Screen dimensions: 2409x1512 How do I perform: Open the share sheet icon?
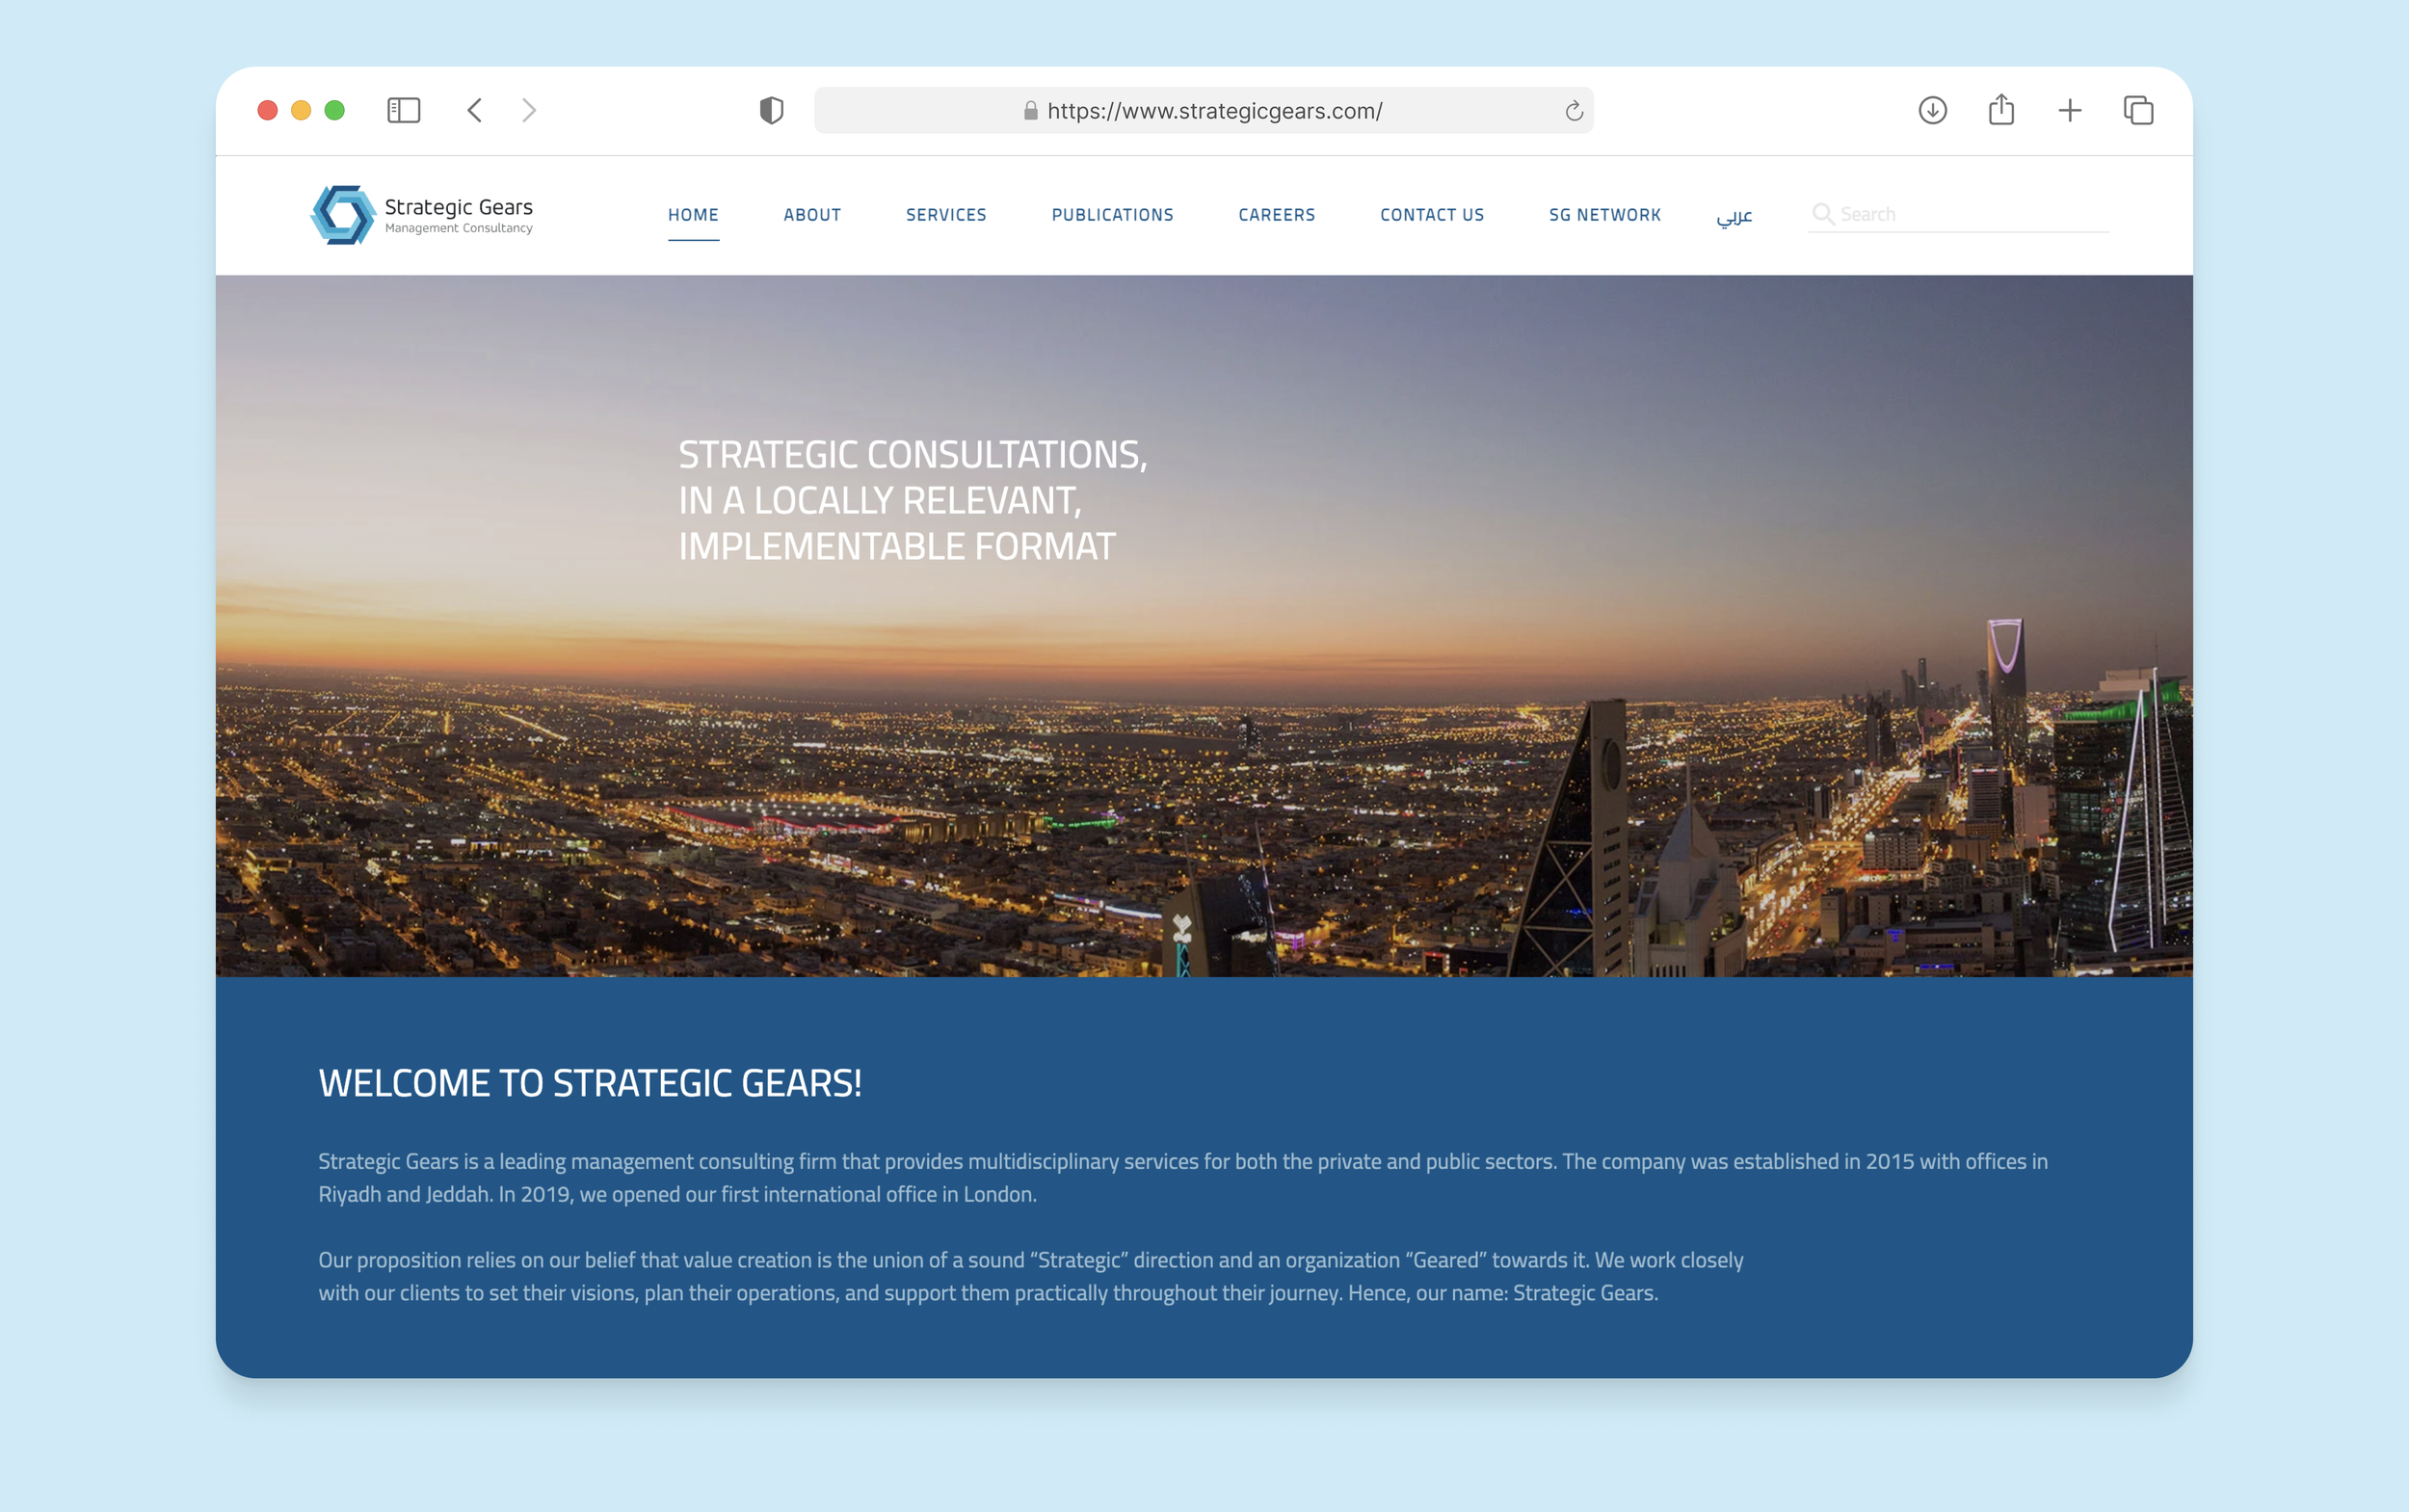point(2001,109)
